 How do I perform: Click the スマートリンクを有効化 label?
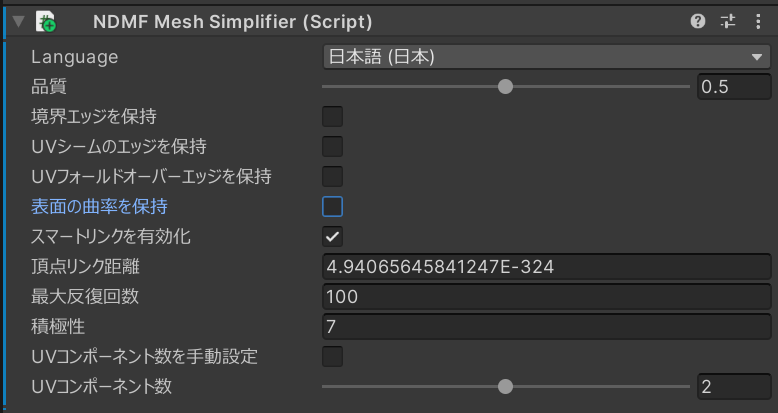tap(111, 237)
